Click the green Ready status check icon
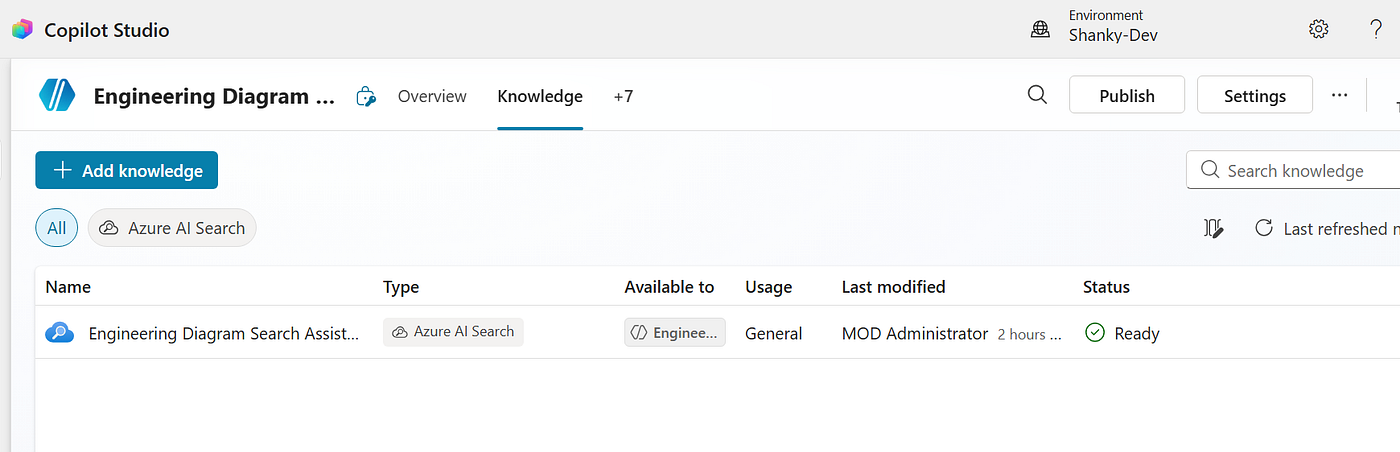 [1095, 332]
